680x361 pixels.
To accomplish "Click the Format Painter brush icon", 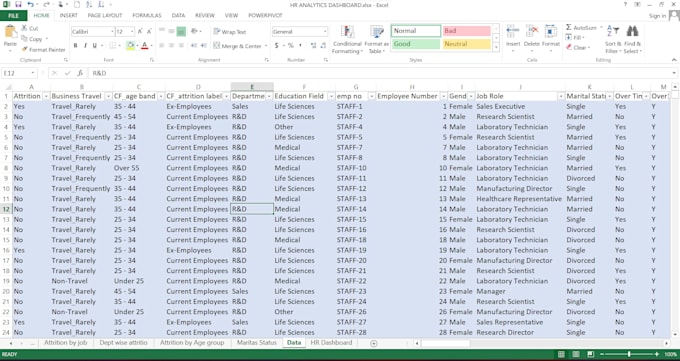I will 25,49.
